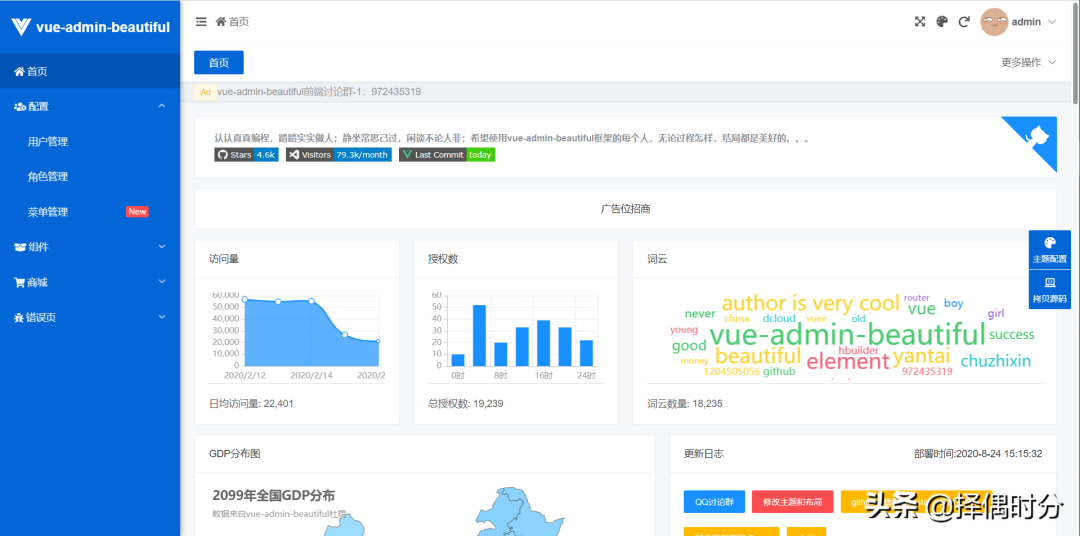
Task: Click the GitHub Stars badge
Action: click(x=246, y=155)
